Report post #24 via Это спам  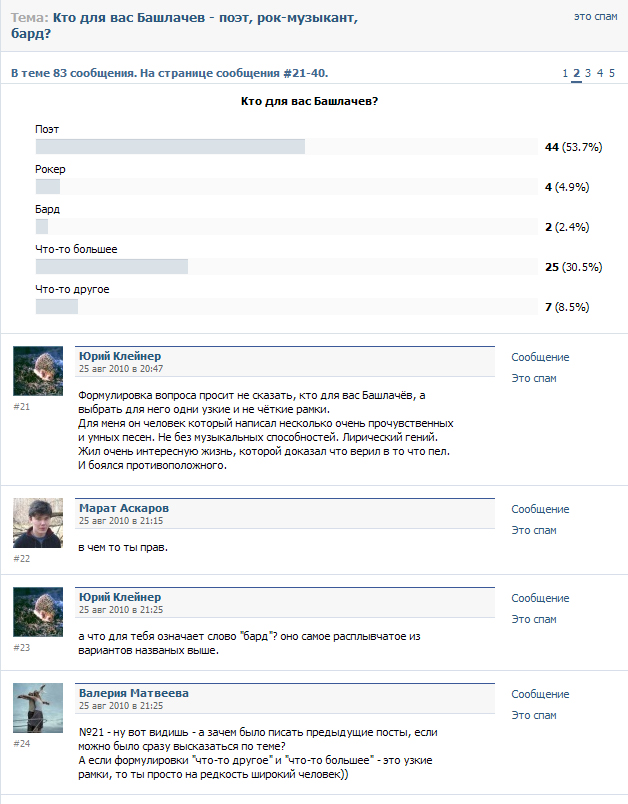[x=534, y=715]
